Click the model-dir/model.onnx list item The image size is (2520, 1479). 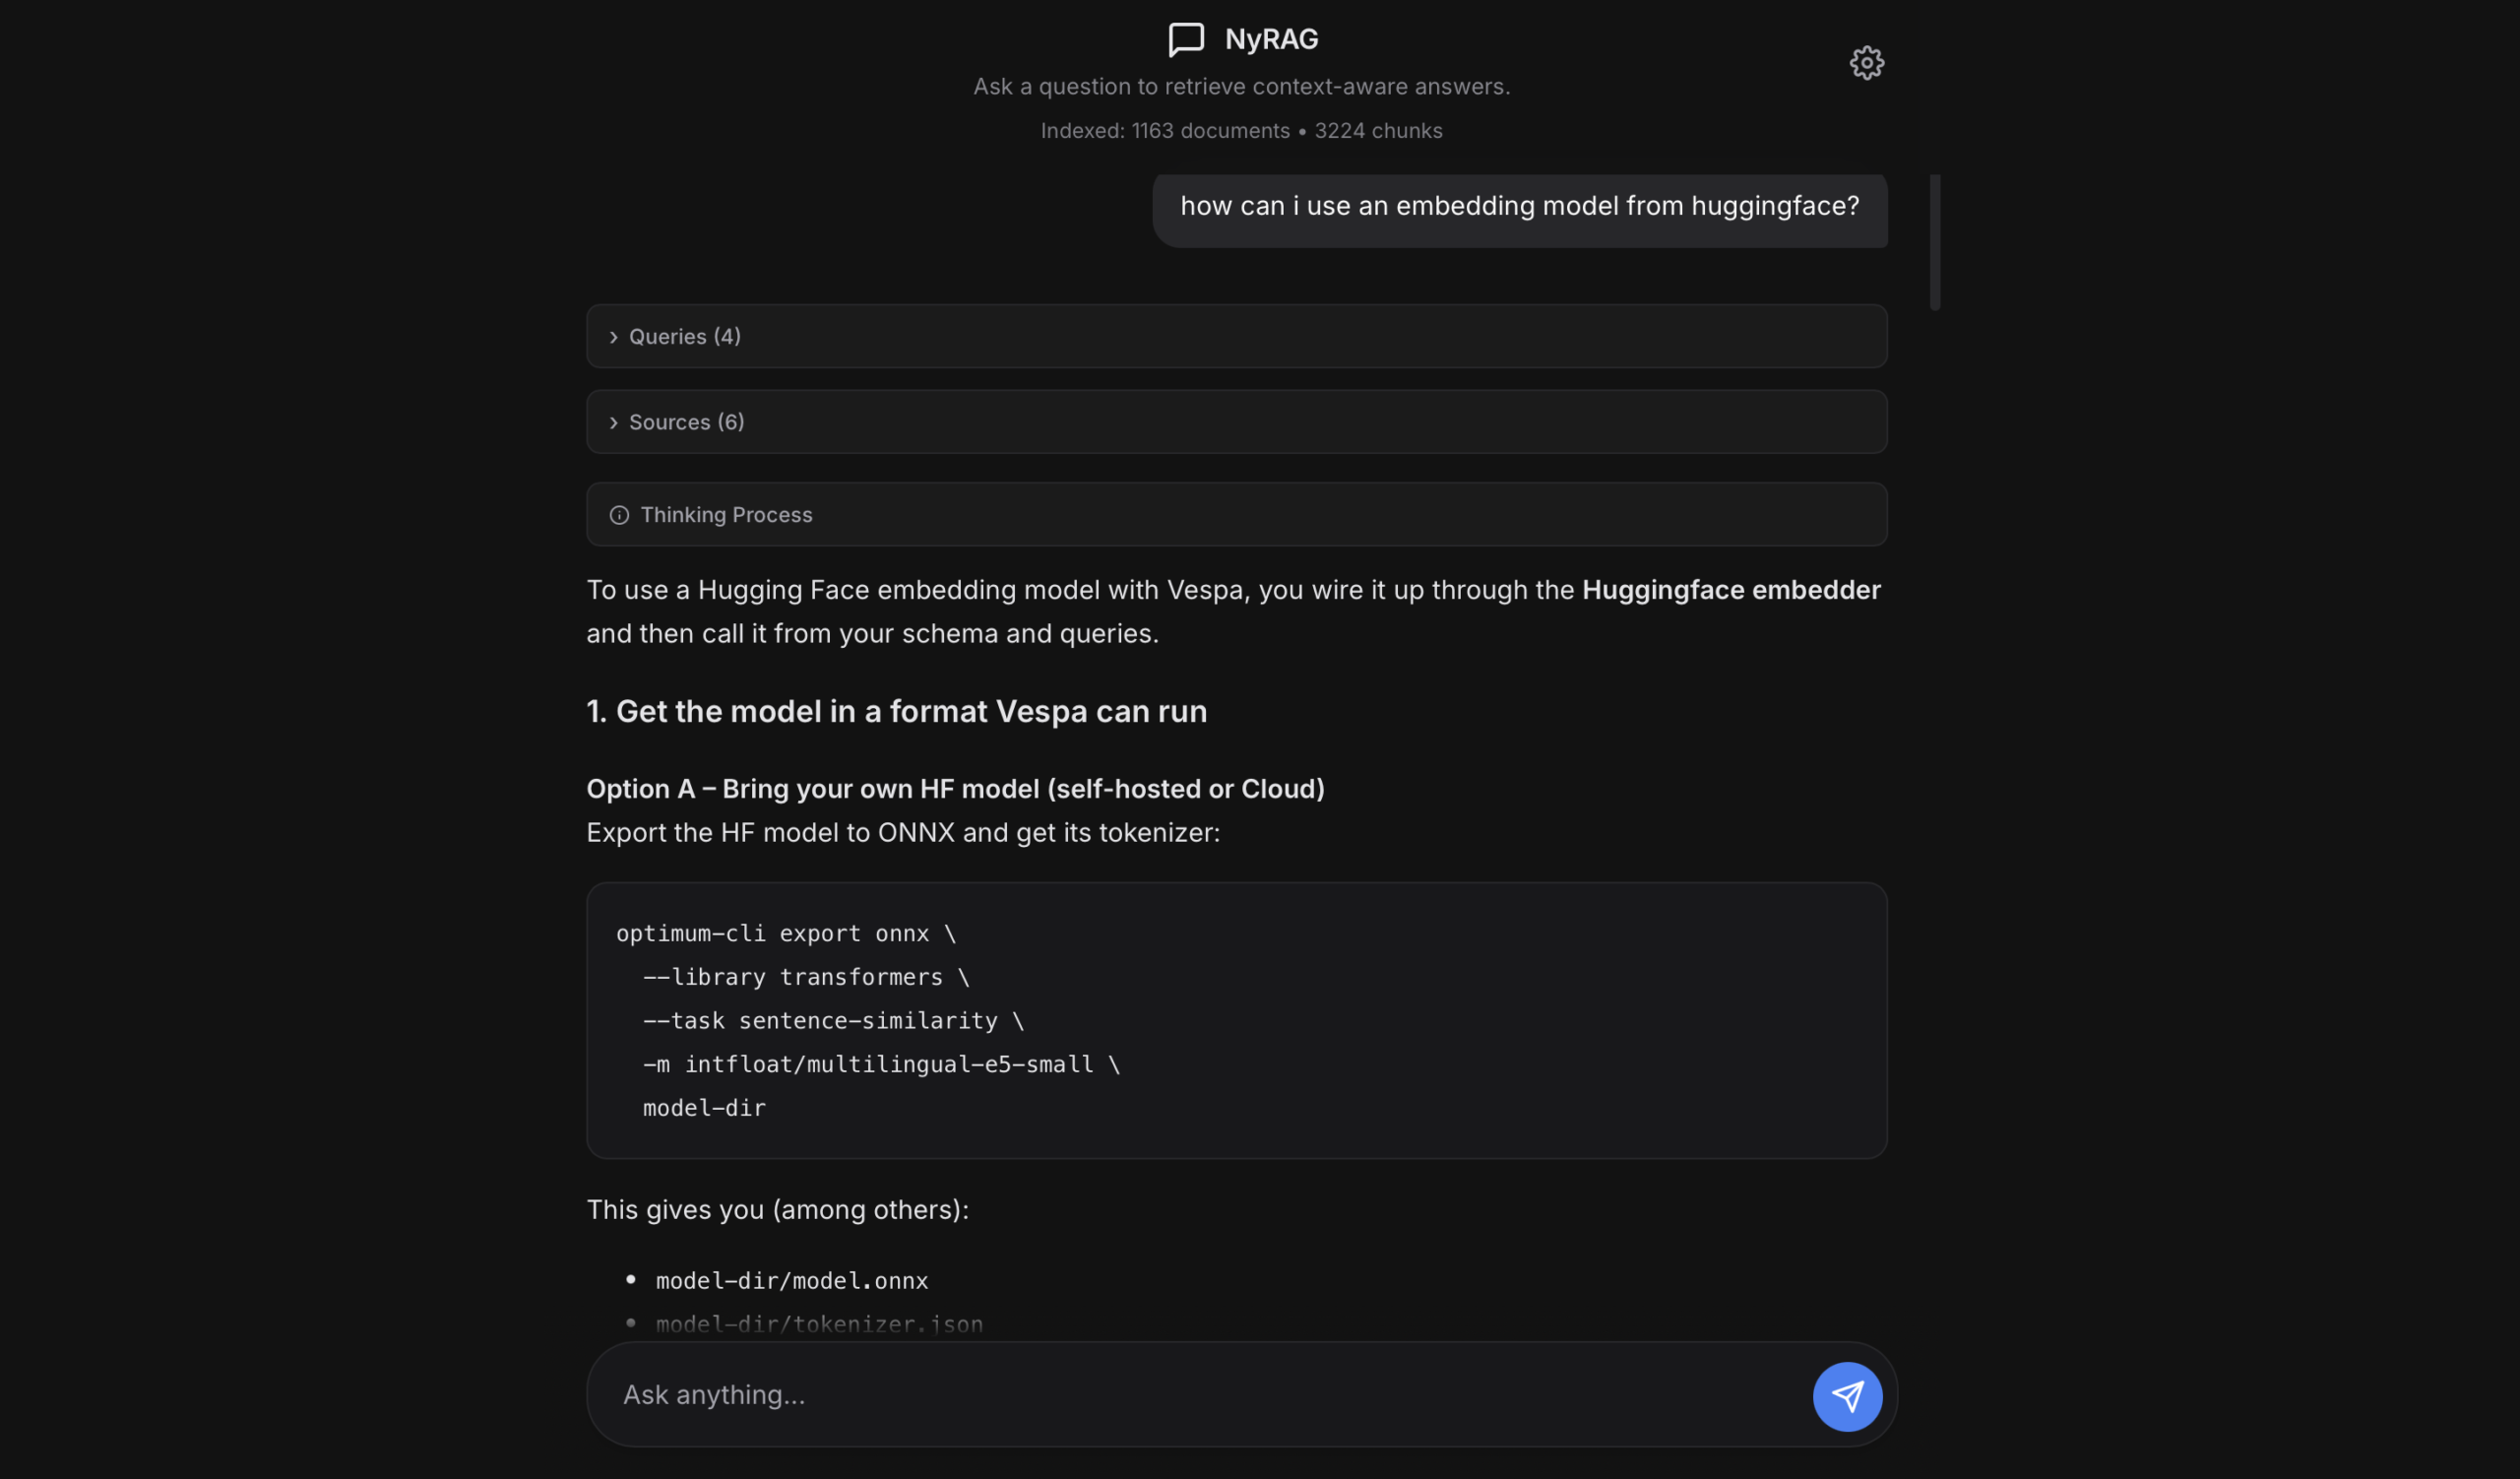[x=791, y=1281]
